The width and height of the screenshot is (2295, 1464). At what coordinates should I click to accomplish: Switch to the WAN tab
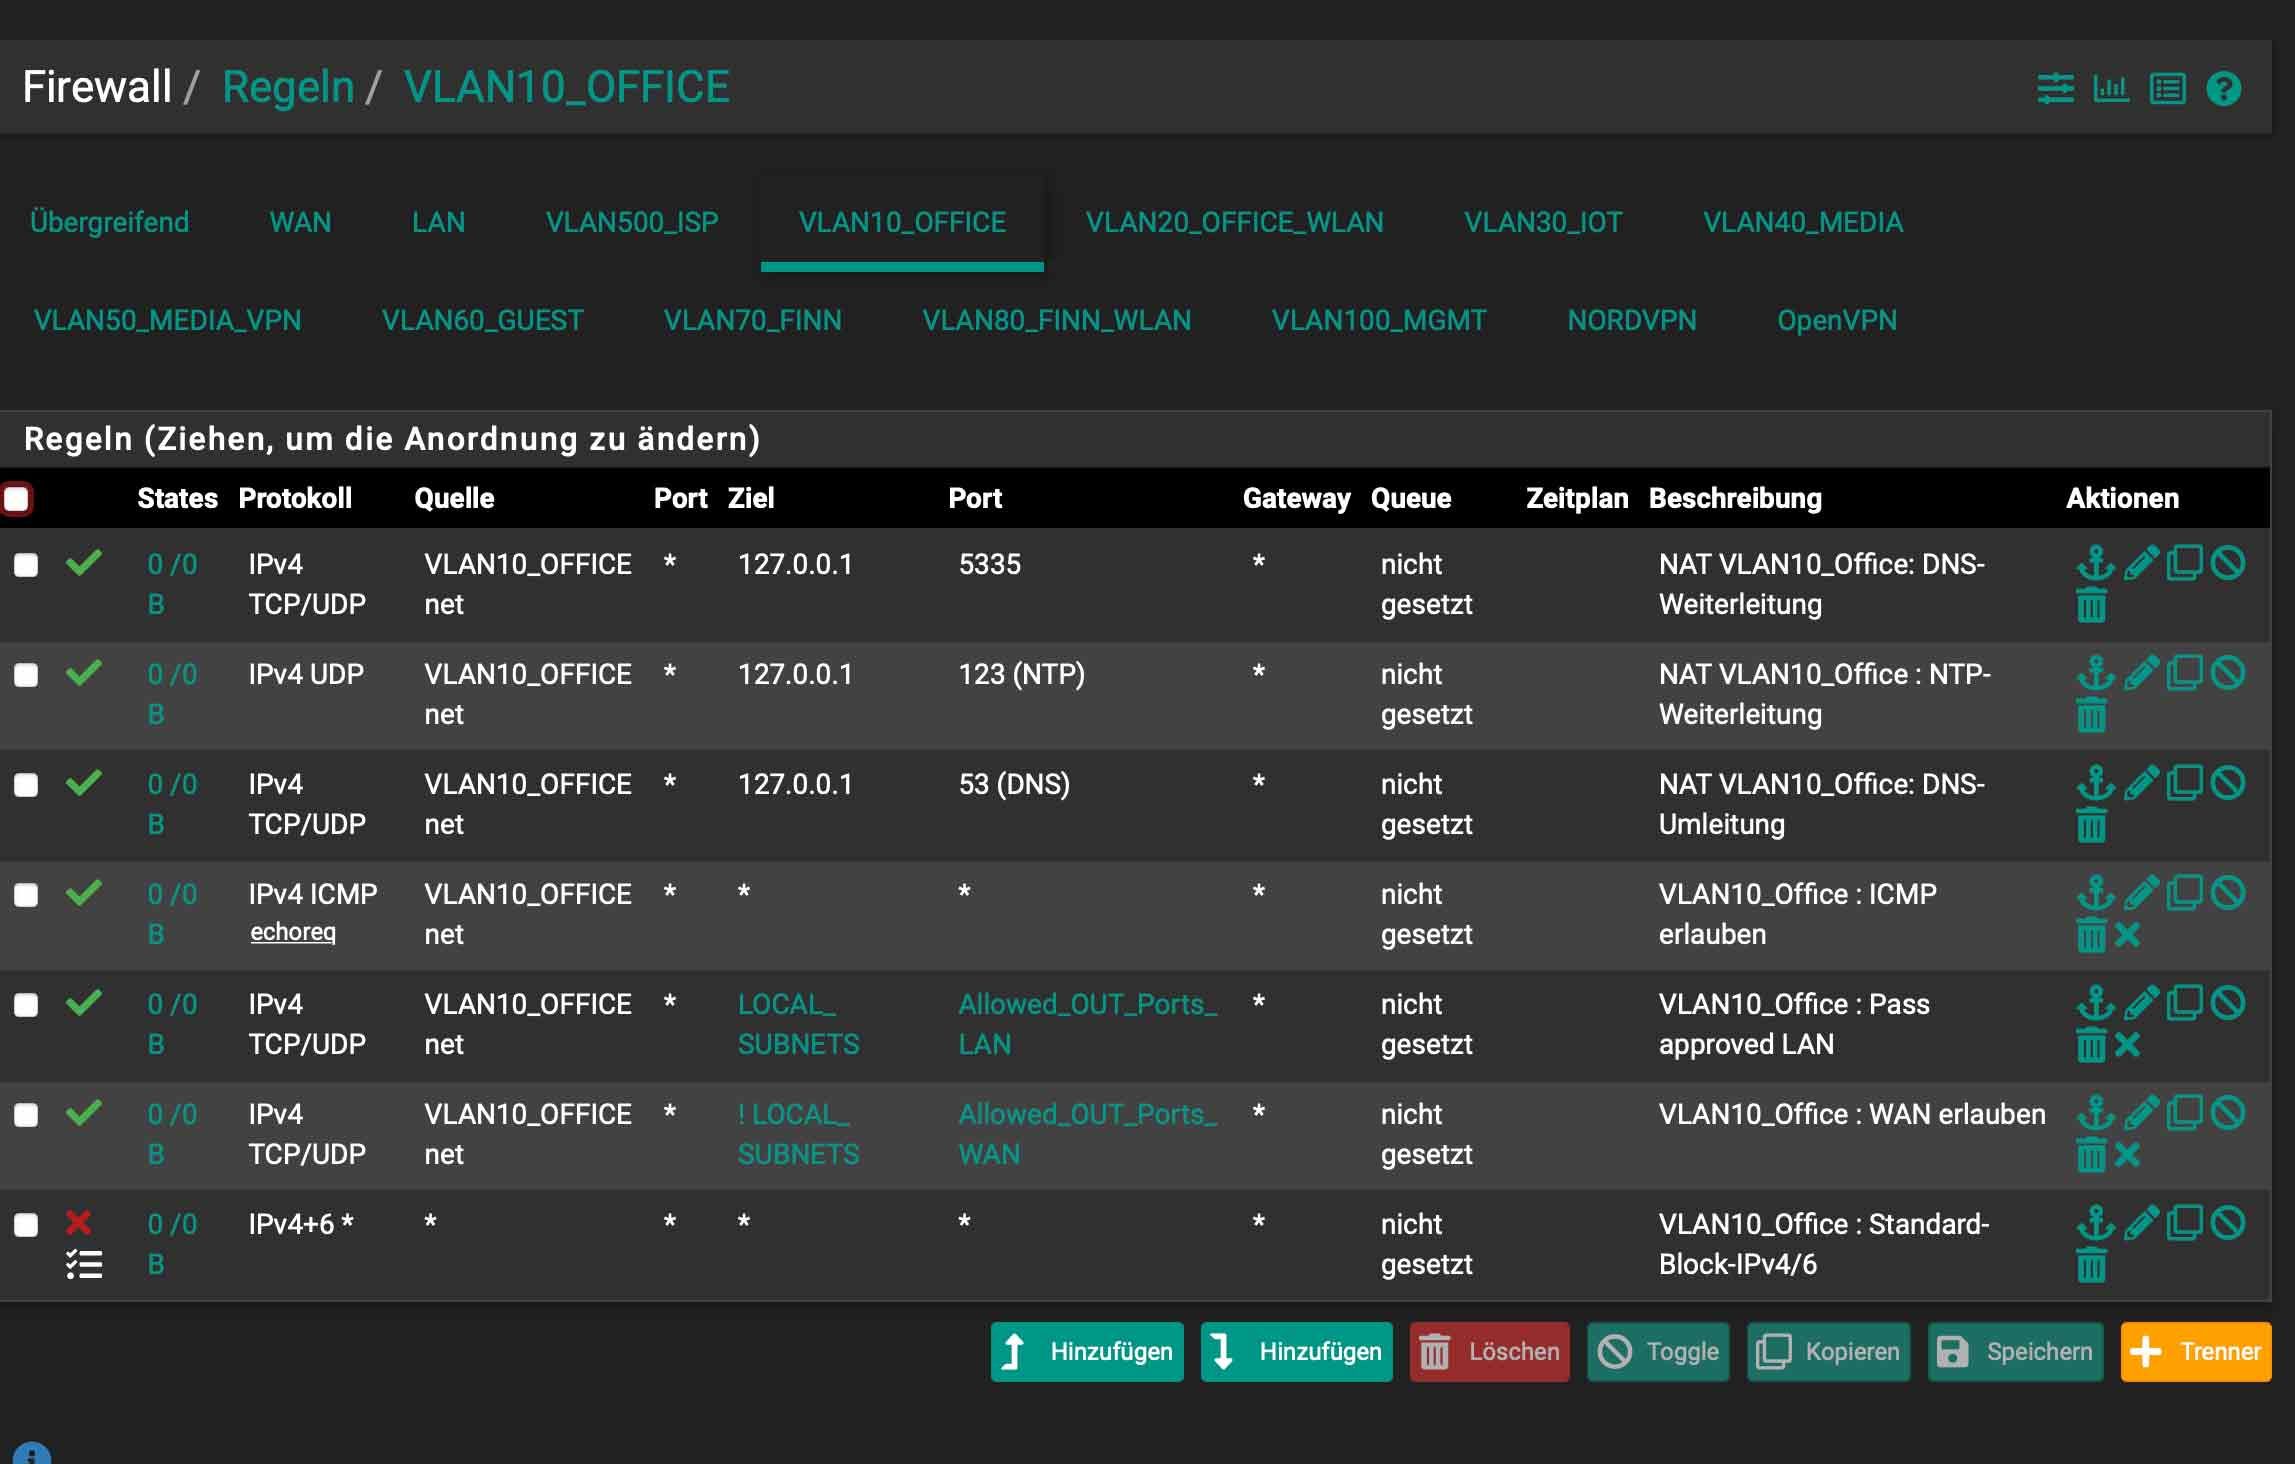pos(300,222)
